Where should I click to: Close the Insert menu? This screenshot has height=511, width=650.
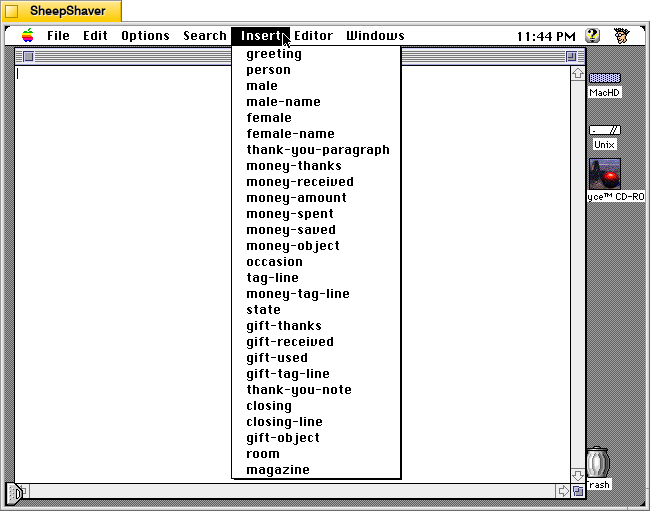[x=261, y=36]
